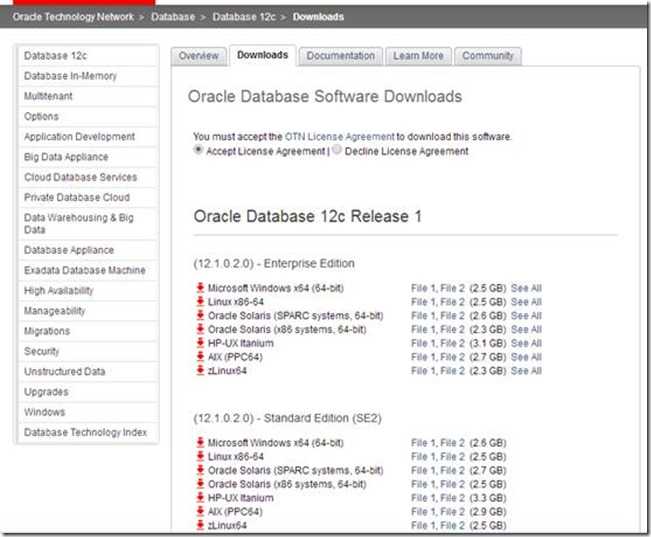Open Upgrades sidebar item
The width and height of the screenshot is (651, 537).
pos(88,392)
